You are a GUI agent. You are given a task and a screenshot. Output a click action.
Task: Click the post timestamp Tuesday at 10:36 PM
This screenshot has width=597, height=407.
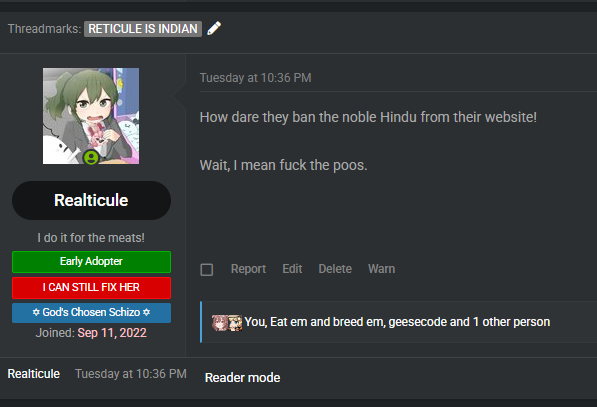tap(255, 78)
